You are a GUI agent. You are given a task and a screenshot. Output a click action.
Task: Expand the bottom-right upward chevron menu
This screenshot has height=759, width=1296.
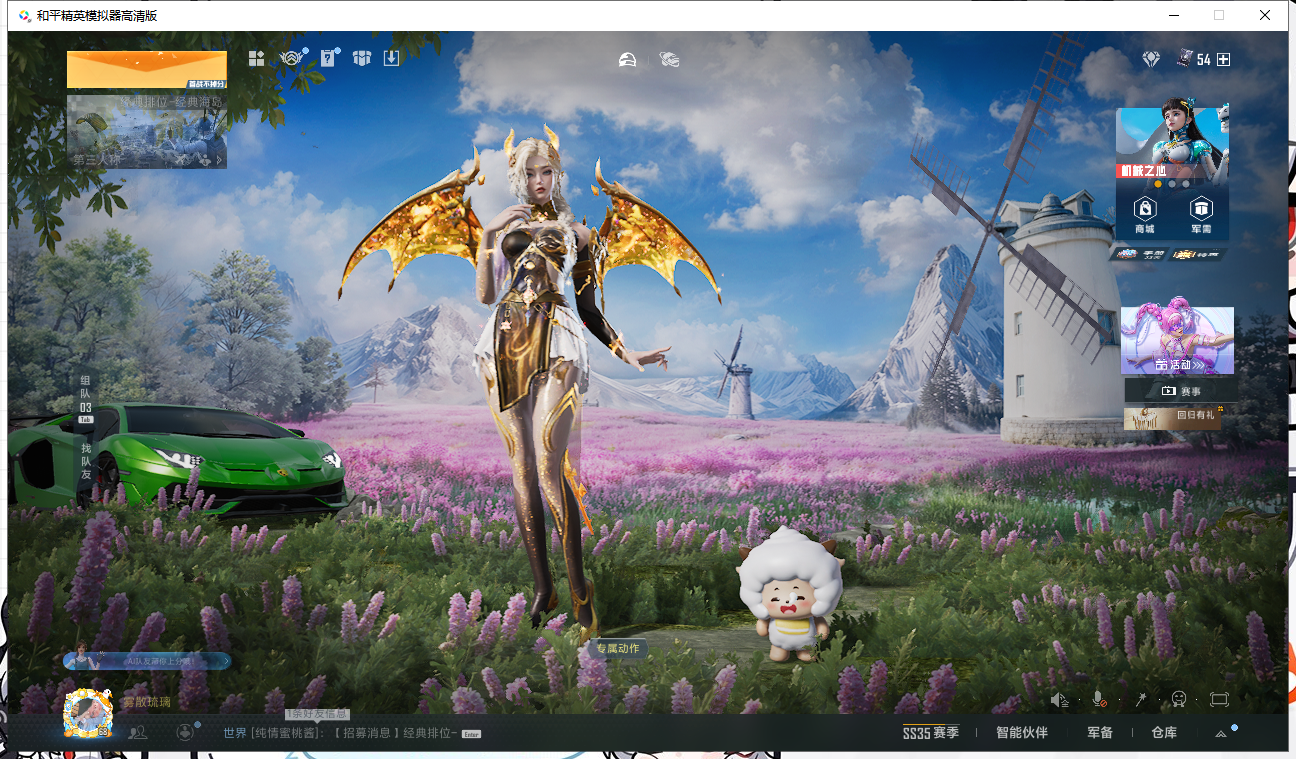(1221, 733)
